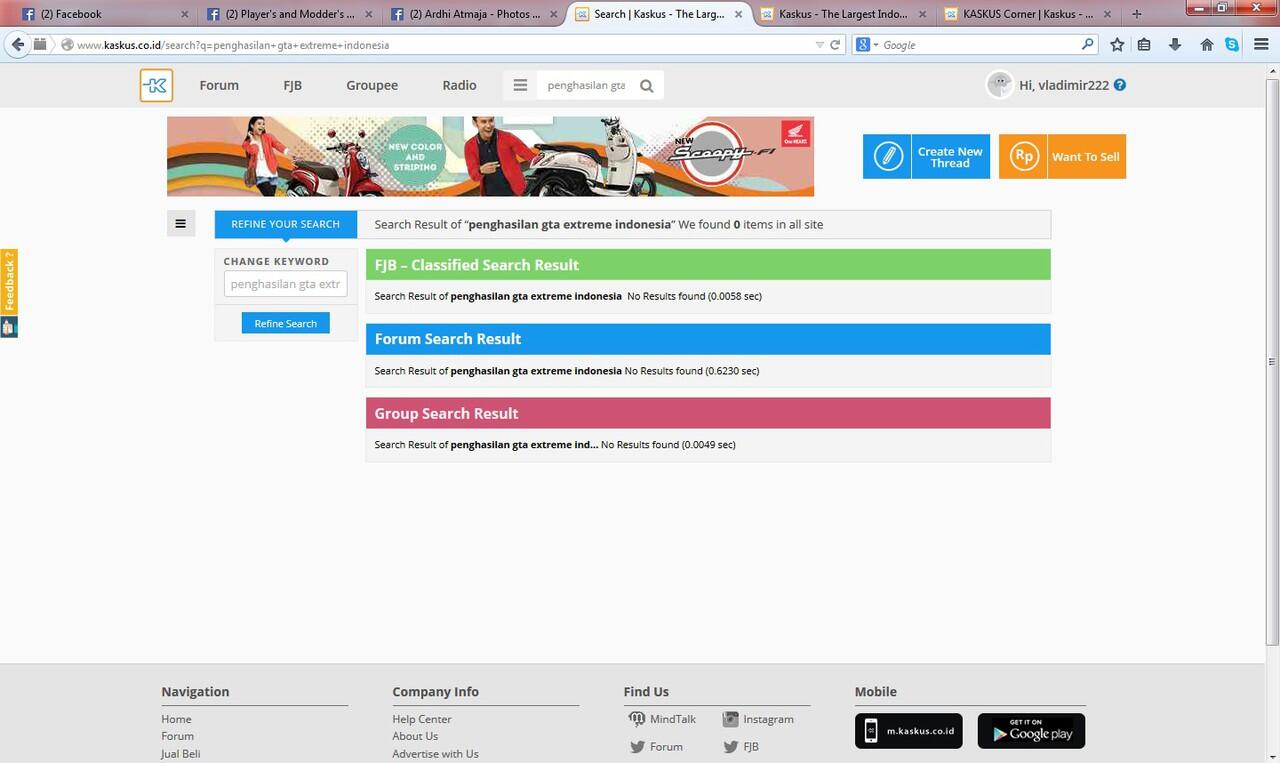1280x763 pixels.
Task: Reload the page with refresh icon
Action: tap(836, 45)
